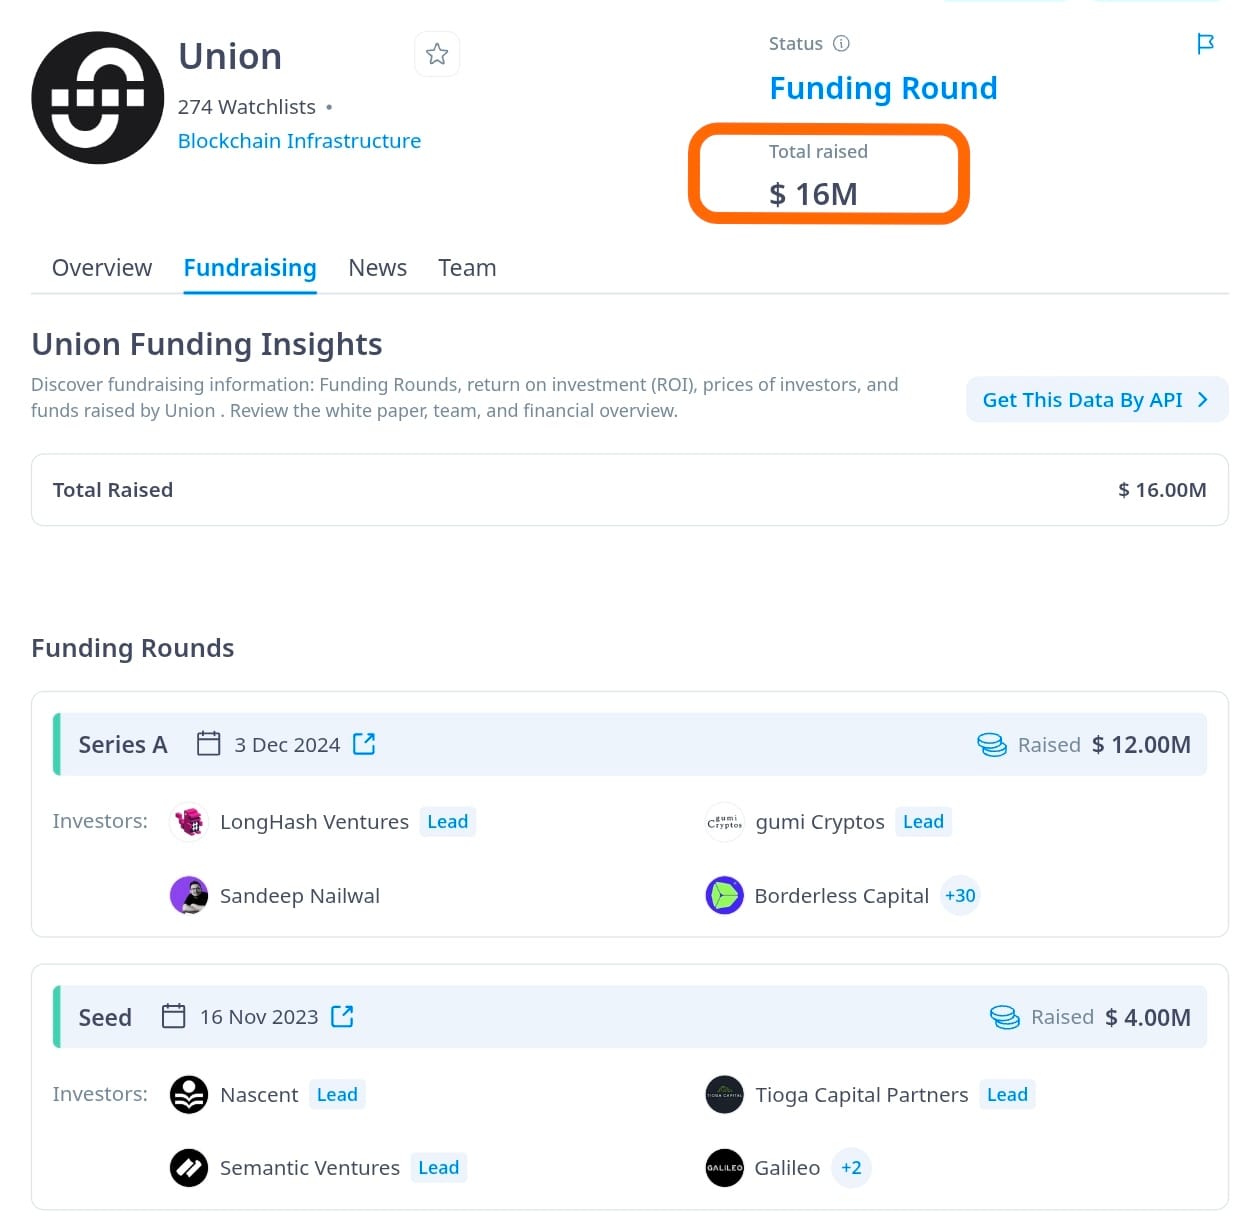This screenshot has height=1217, width=1260.
Task: Click Sandeep Nailwal investor name
Action: [x=300, y=896]
